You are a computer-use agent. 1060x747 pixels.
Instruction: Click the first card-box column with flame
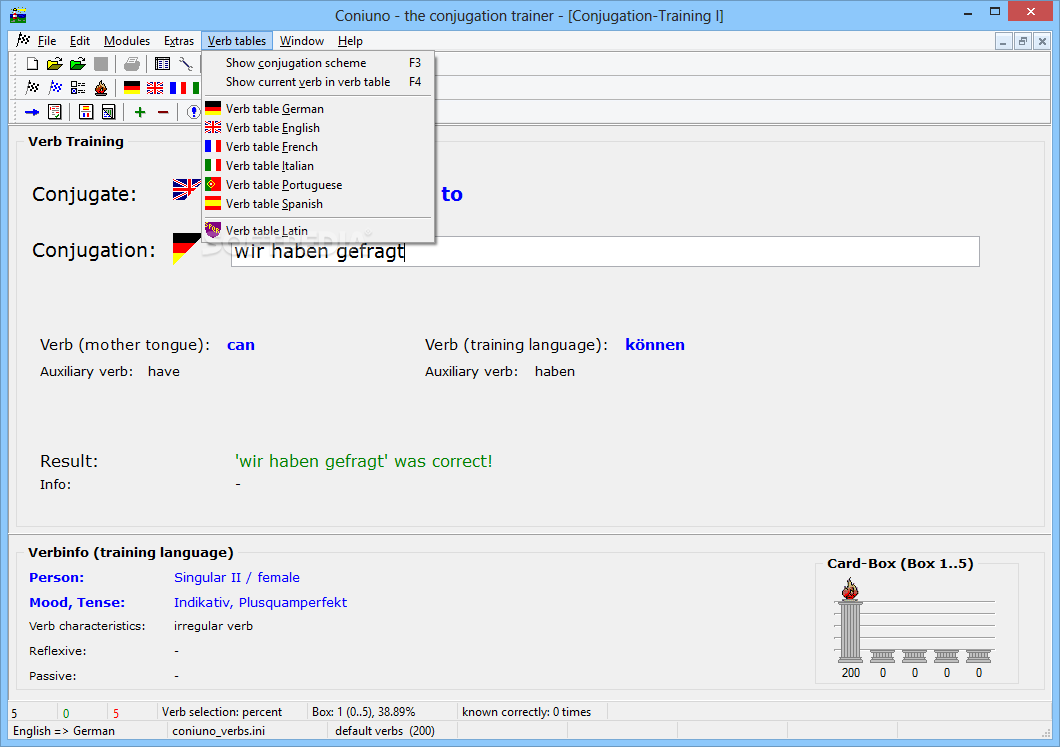pos(850,621)
